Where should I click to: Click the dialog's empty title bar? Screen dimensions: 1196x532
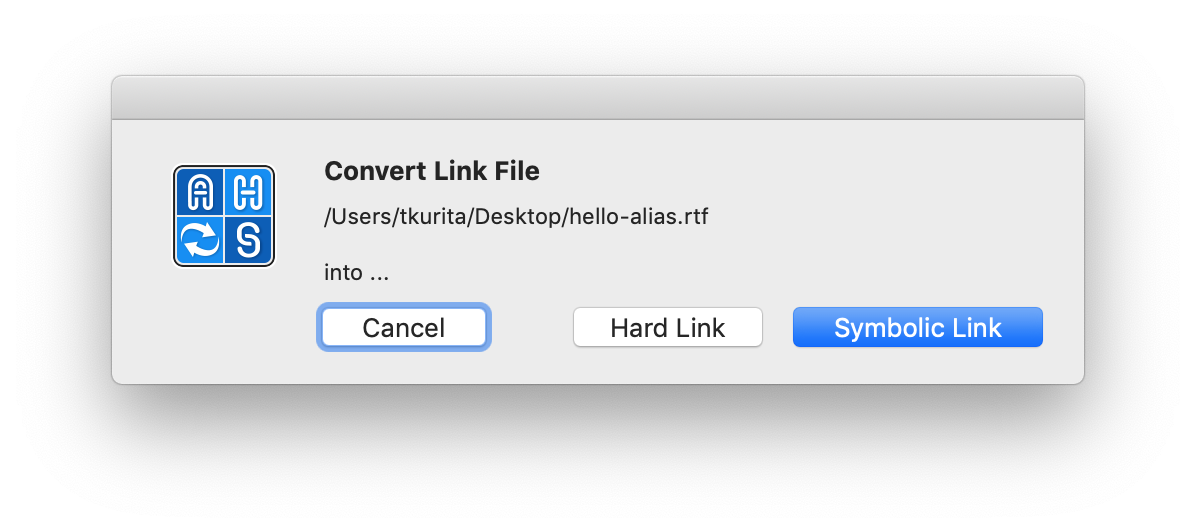597,98
